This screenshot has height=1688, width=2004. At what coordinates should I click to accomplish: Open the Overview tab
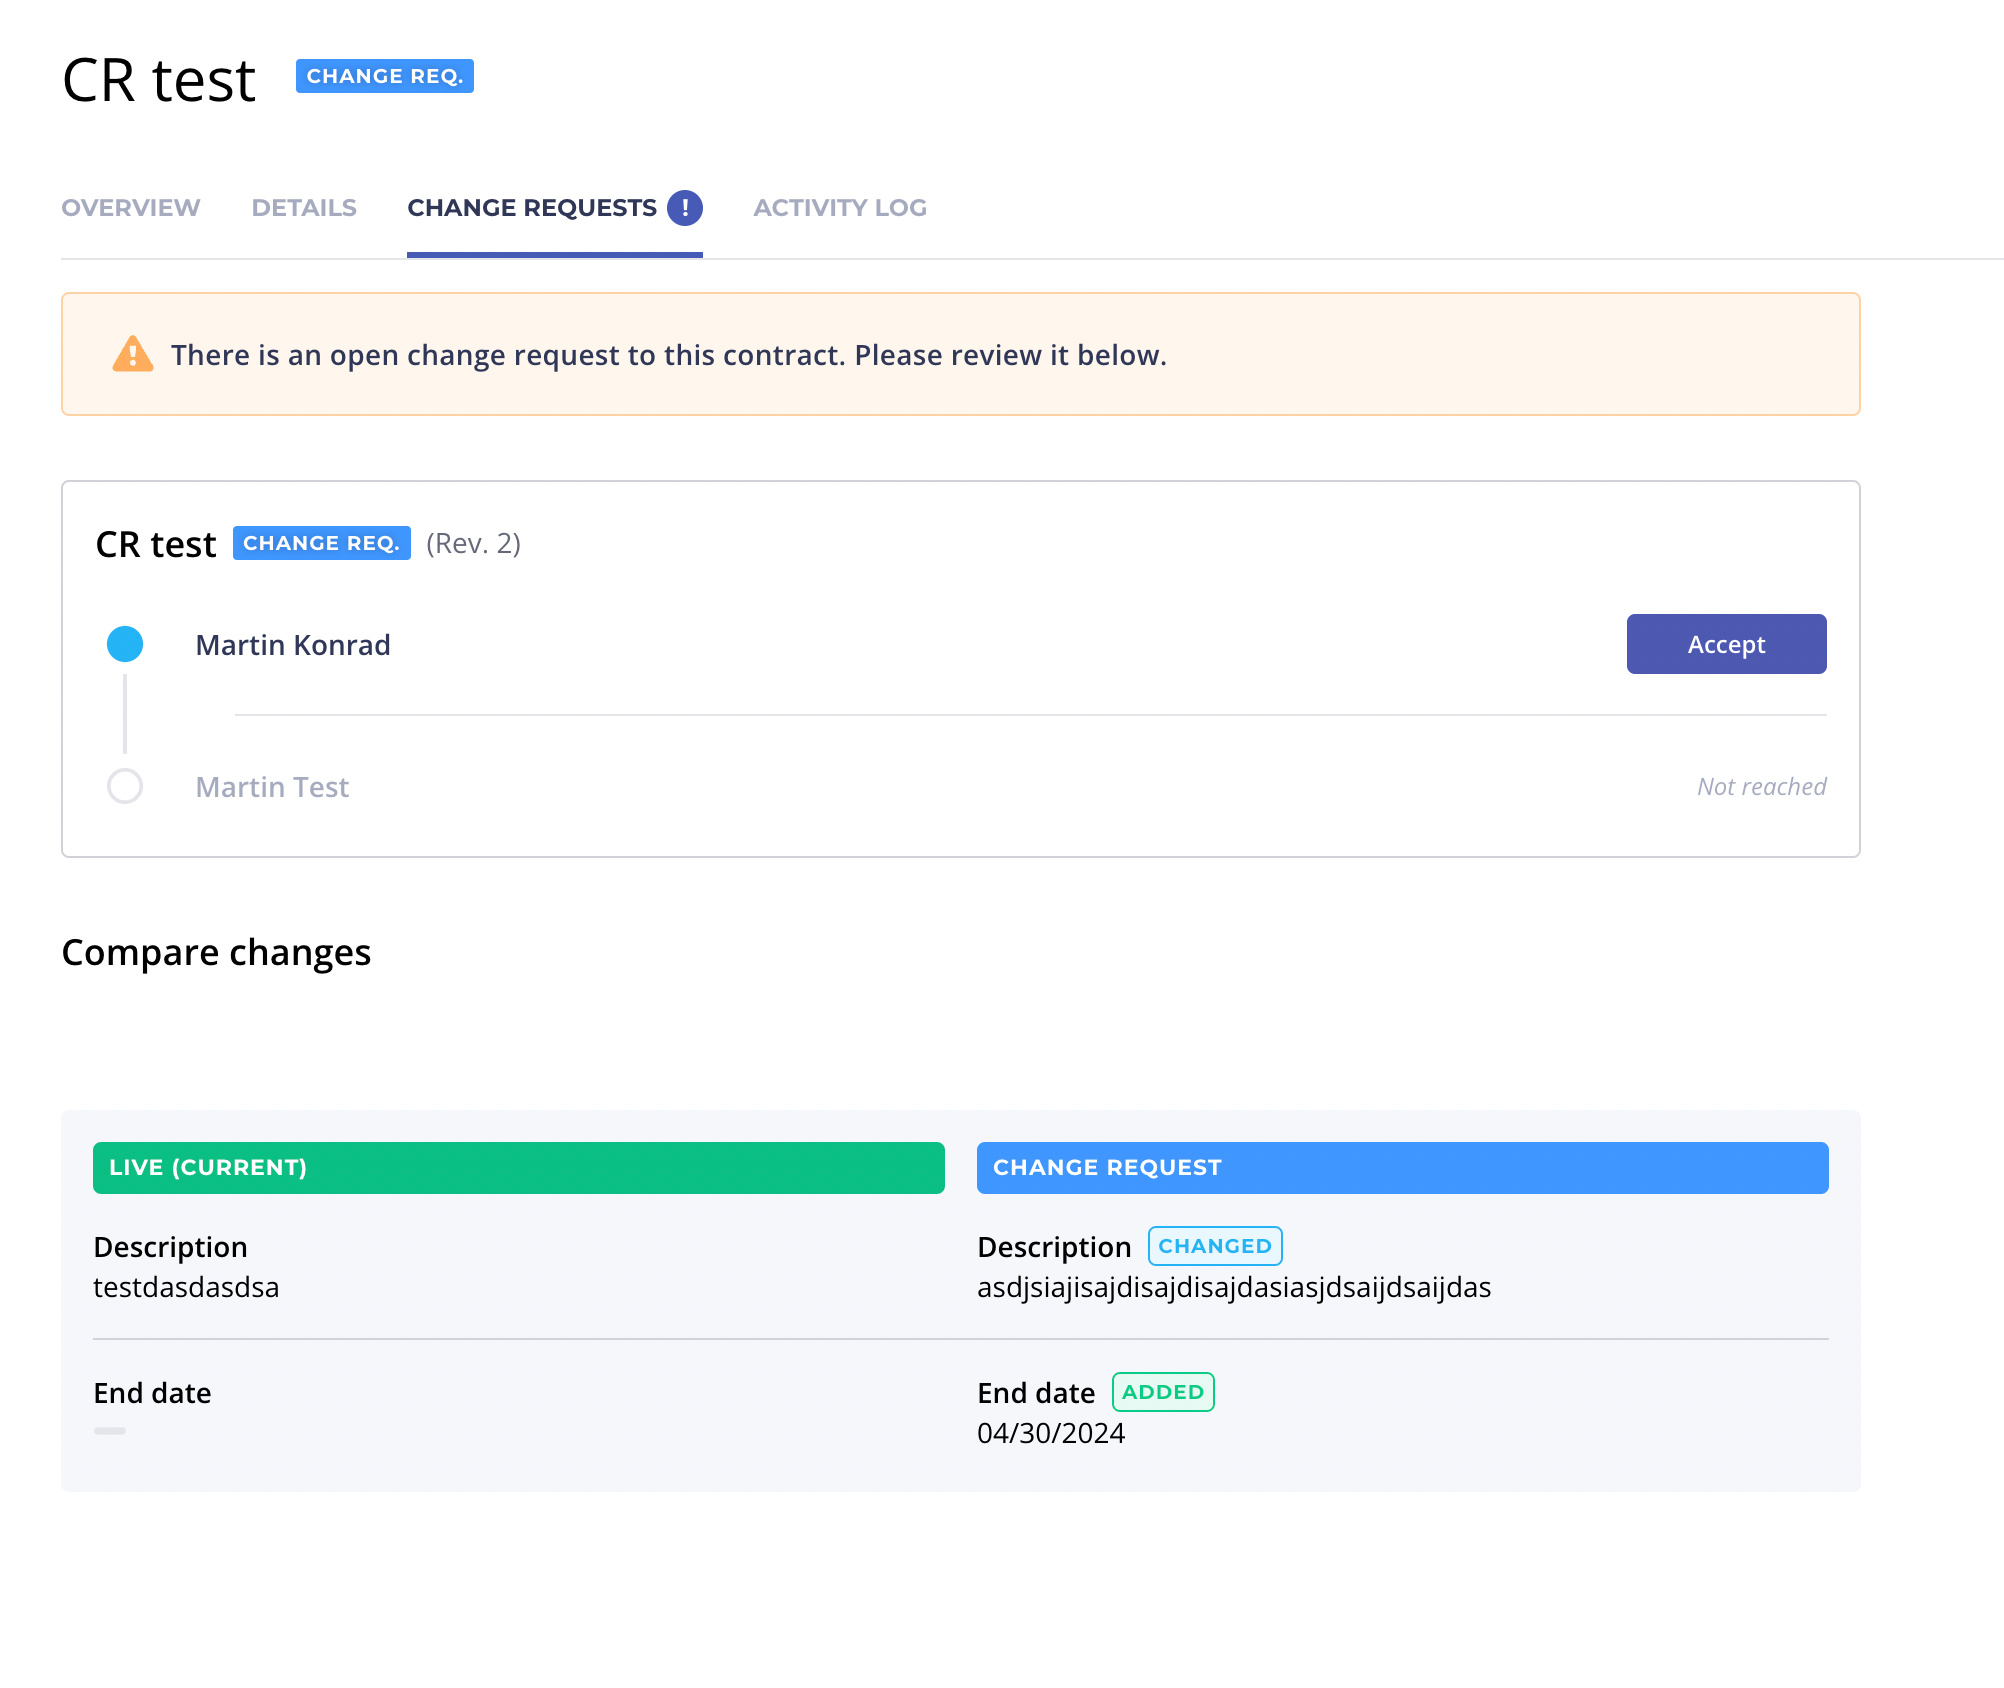click(130, 208)
